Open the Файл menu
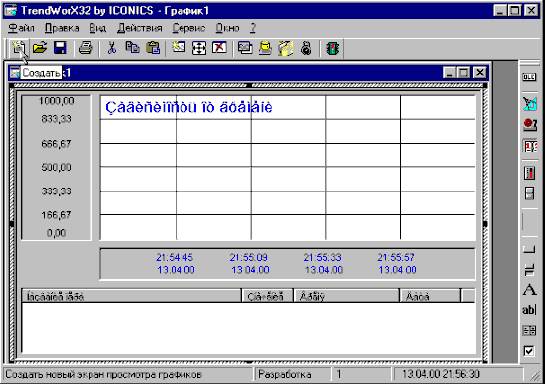 (x=21, y=28)
